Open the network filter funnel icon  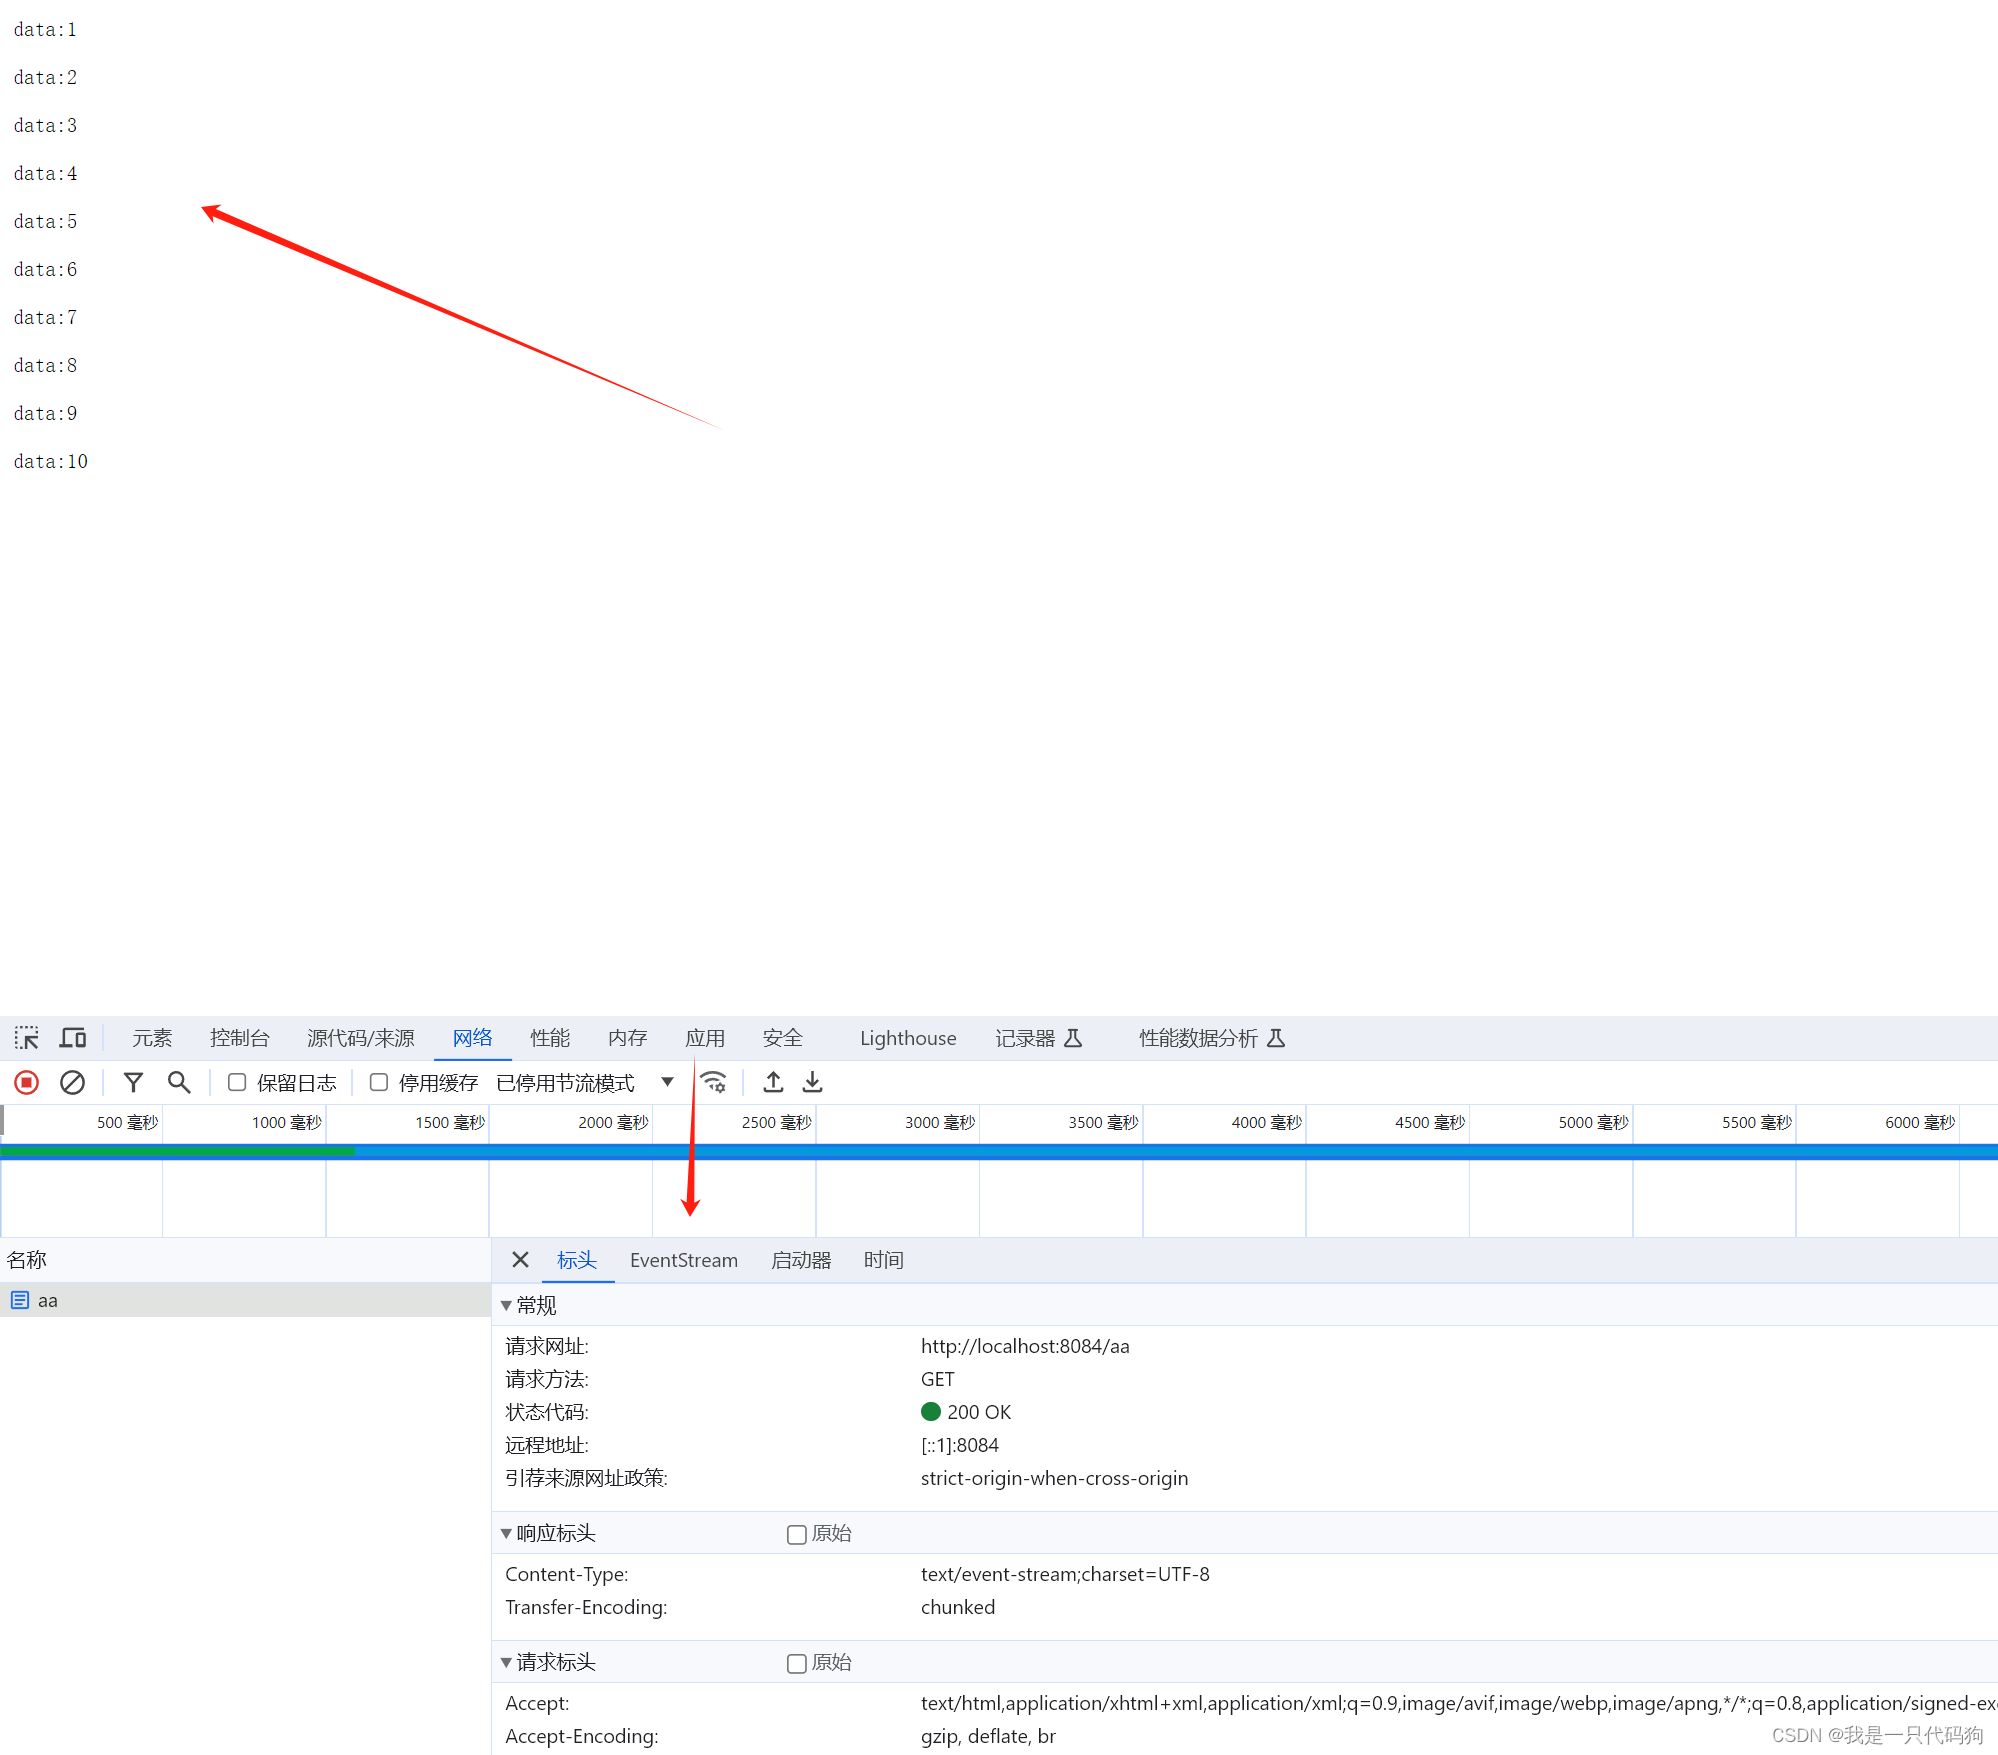[133, 1082]
